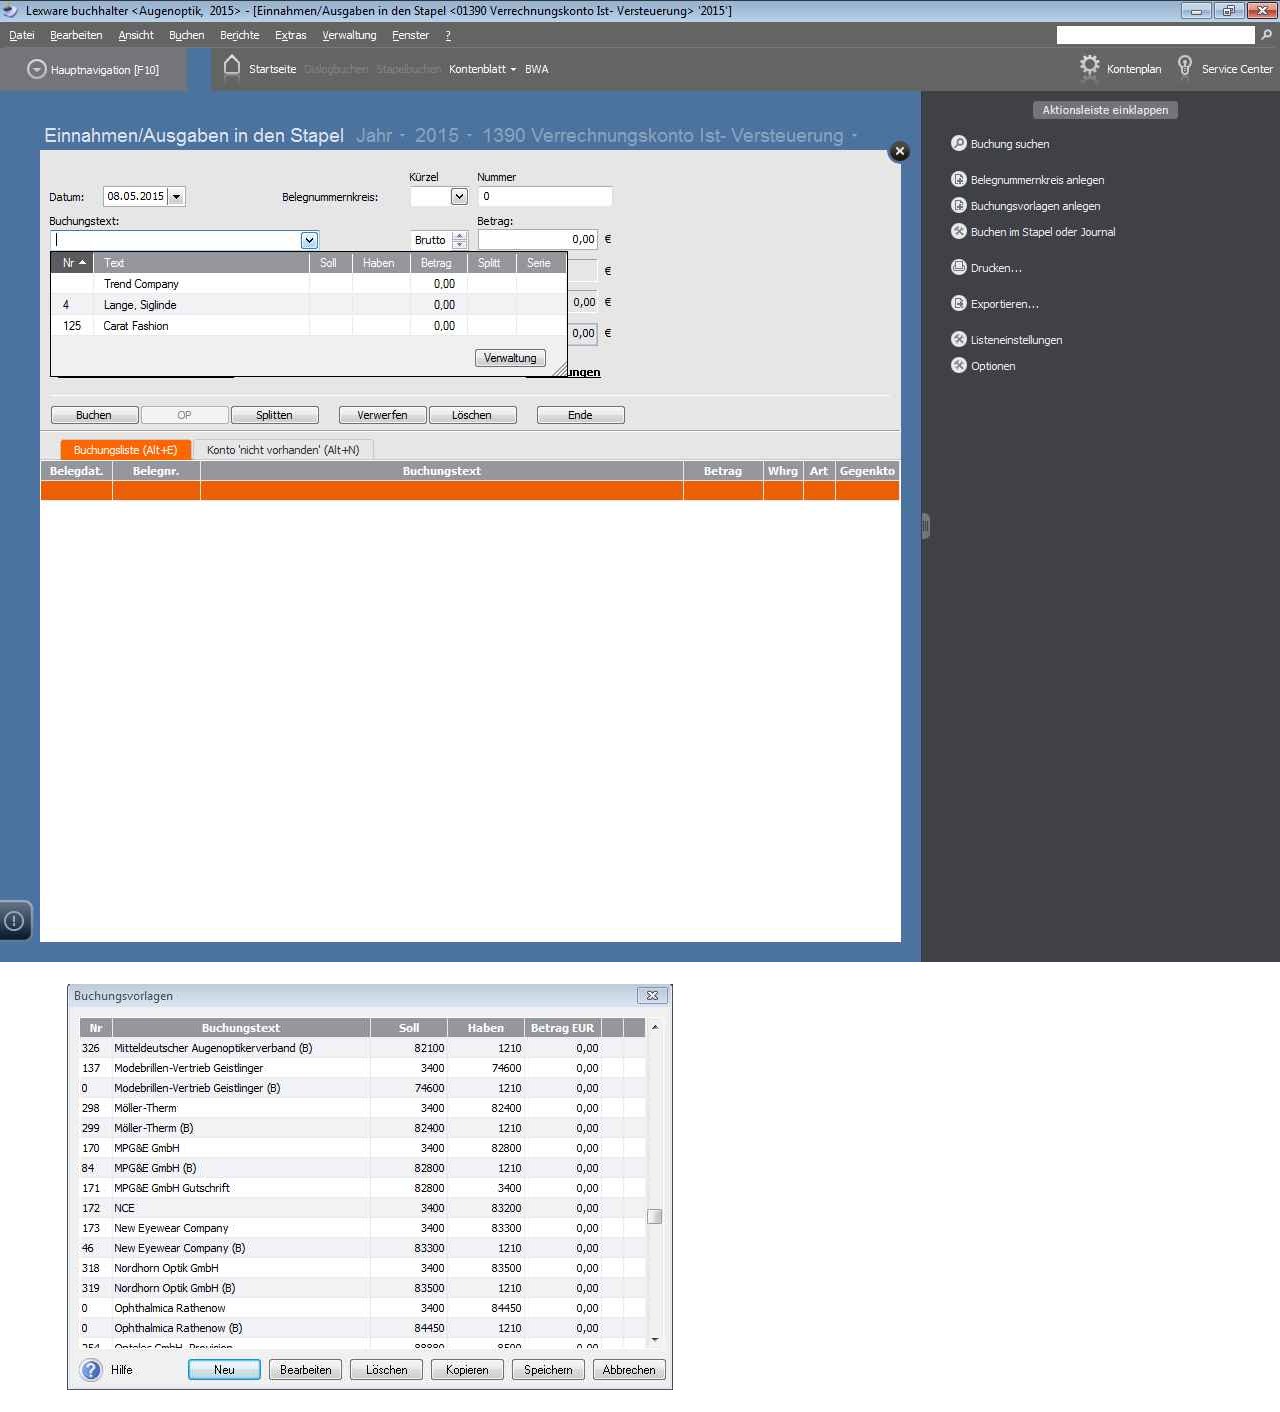Click the Startseite home icon

(x=232, y=67)
